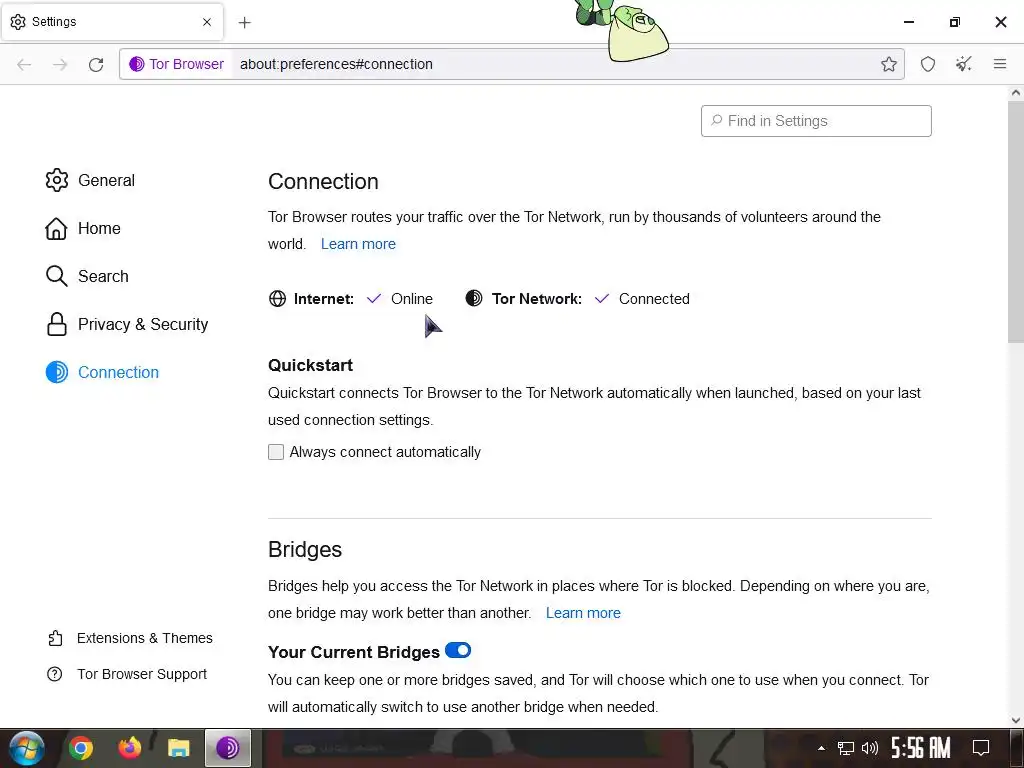Click the Home house icon in sidebar
1024x768 pixels.
point(56,229)
